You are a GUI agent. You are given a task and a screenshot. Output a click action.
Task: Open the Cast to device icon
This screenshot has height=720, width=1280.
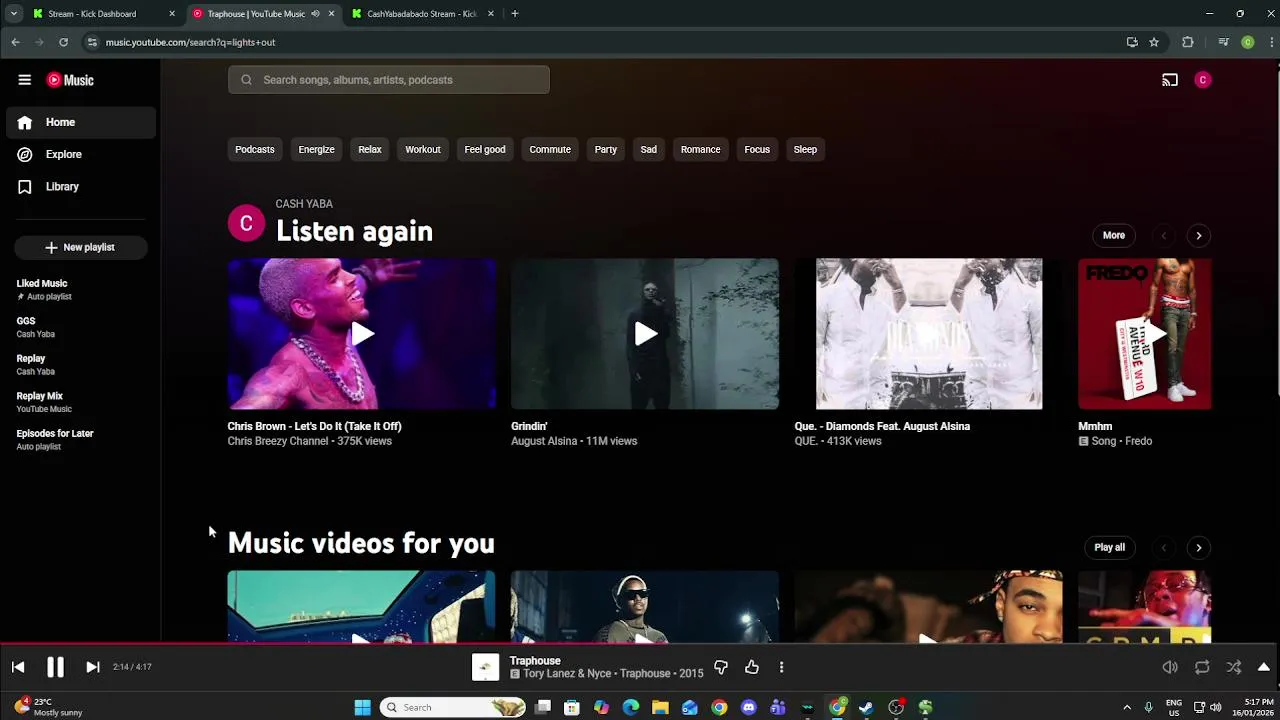click(1170, 80)
